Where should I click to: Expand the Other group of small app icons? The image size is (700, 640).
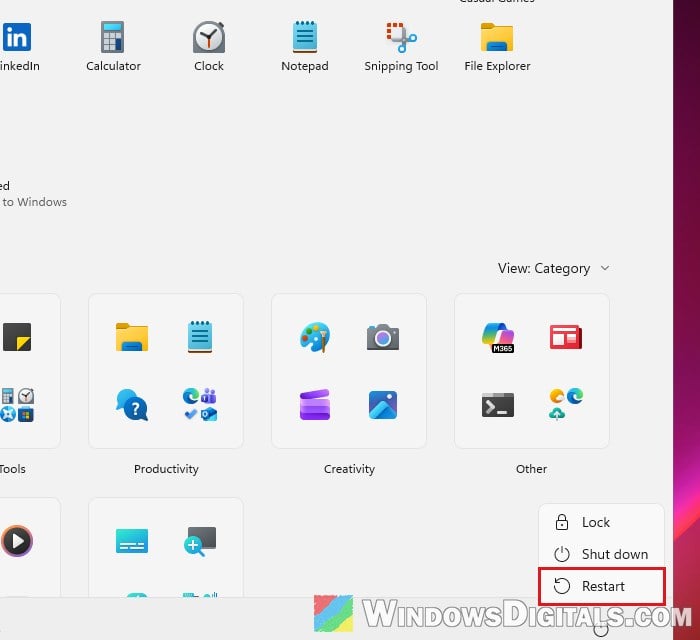point(566,405)
